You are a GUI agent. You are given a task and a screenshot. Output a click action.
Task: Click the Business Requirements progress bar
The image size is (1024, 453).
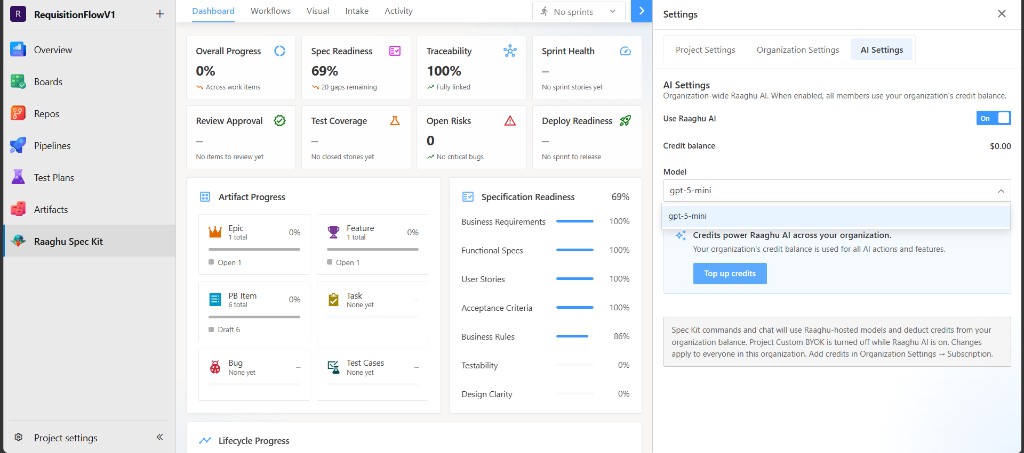coord(575,222)
